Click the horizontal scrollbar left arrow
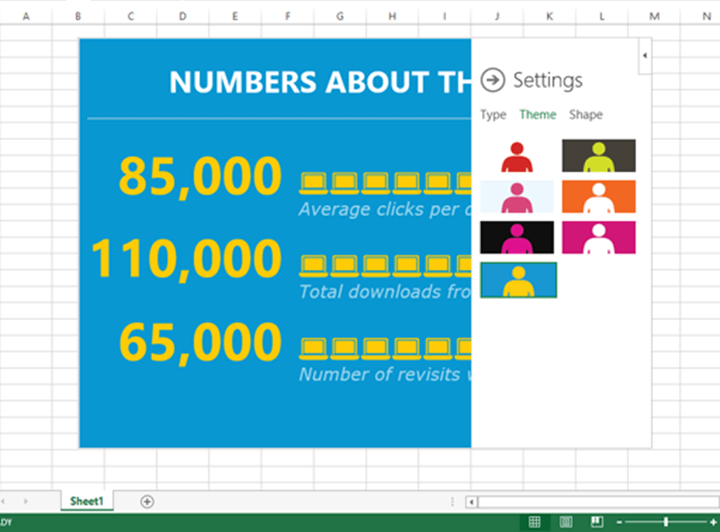 click(x=472, y=501)
